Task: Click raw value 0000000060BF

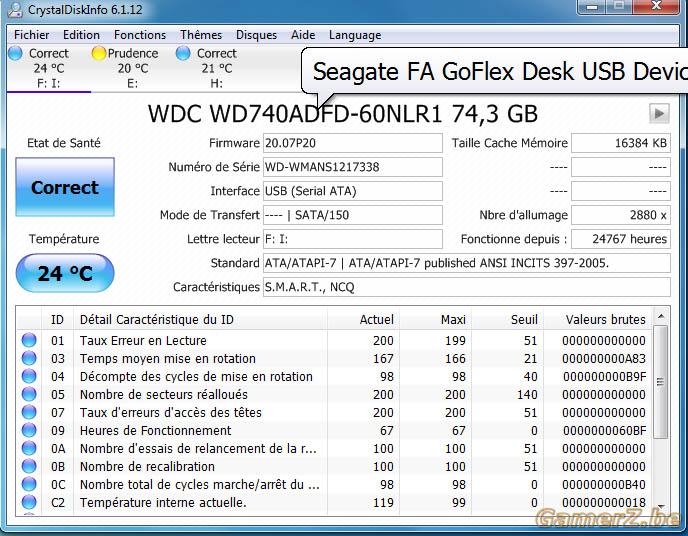Action: pyautogui.click(x=604, y=430)
